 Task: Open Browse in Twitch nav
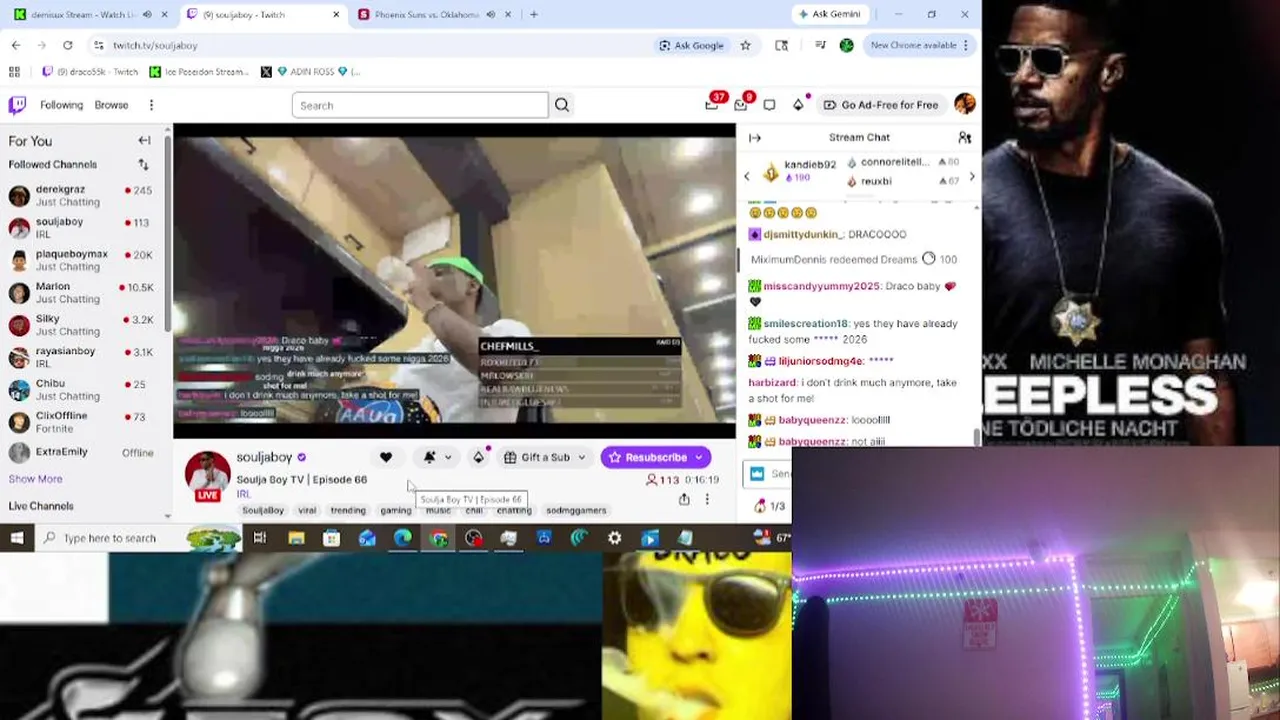click(111, 105)
